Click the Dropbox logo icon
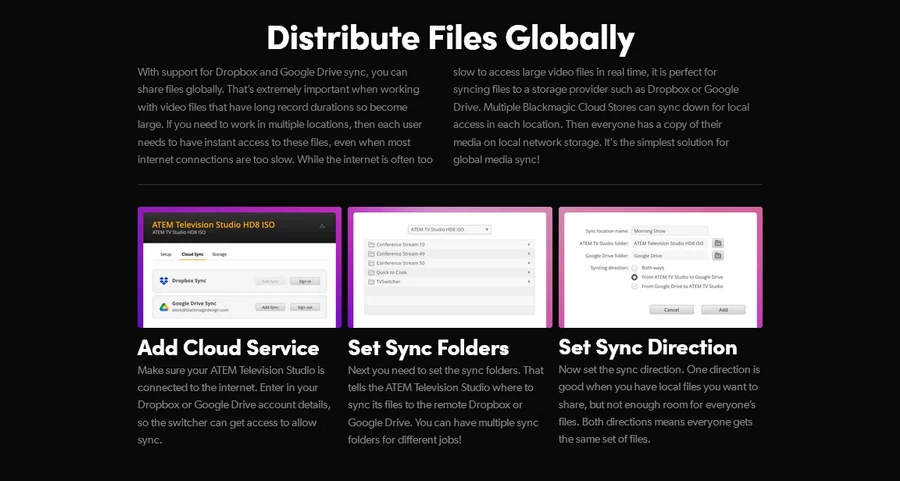The image size is (900, 481). [x=164, y=281]
